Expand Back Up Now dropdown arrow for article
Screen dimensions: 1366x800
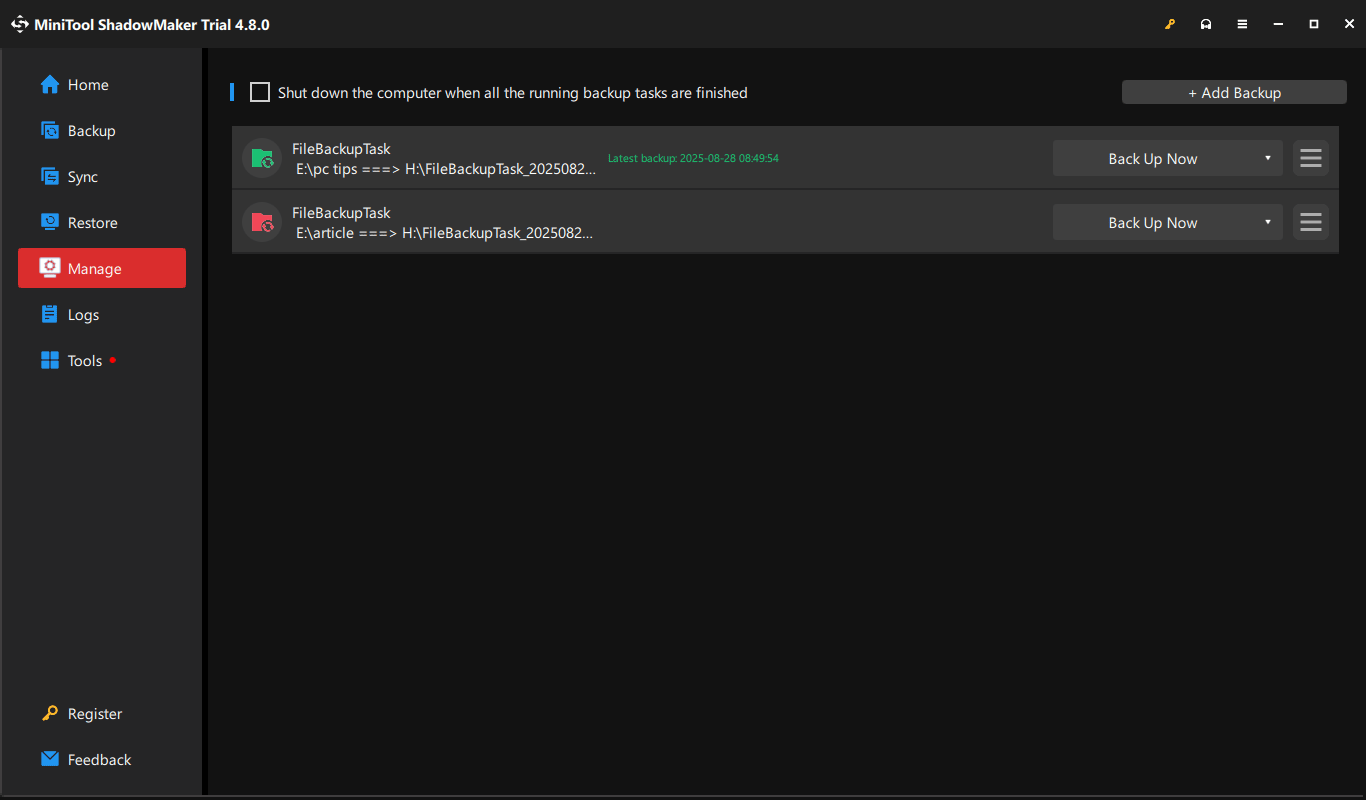pos(1268,222)
